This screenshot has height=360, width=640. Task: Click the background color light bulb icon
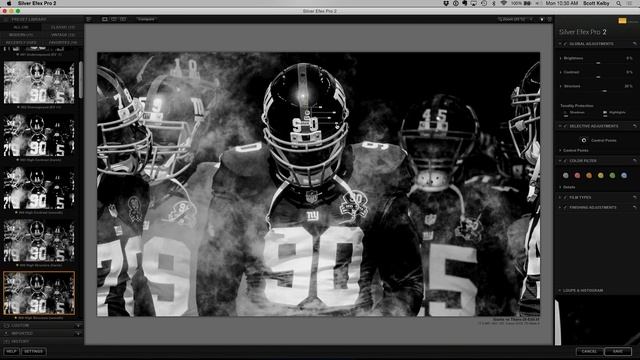click(542, 19)
